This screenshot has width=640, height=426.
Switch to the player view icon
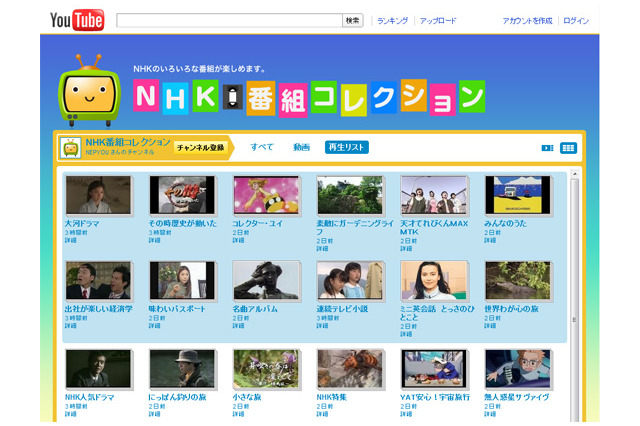[547, 148]
